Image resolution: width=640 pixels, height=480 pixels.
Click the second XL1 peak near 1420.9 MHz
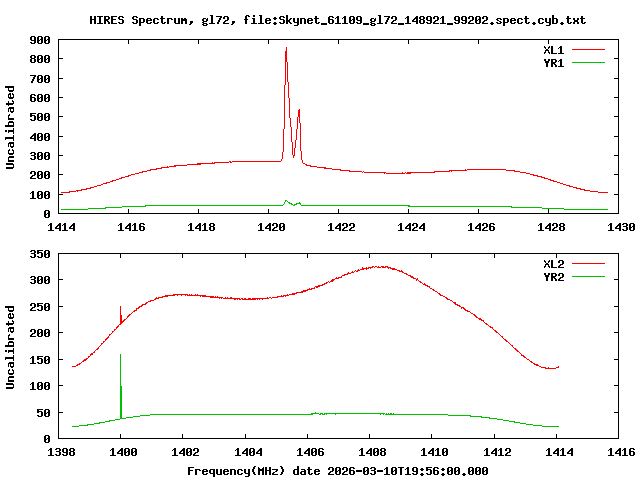pyautogui.click(x=299, y=111)
